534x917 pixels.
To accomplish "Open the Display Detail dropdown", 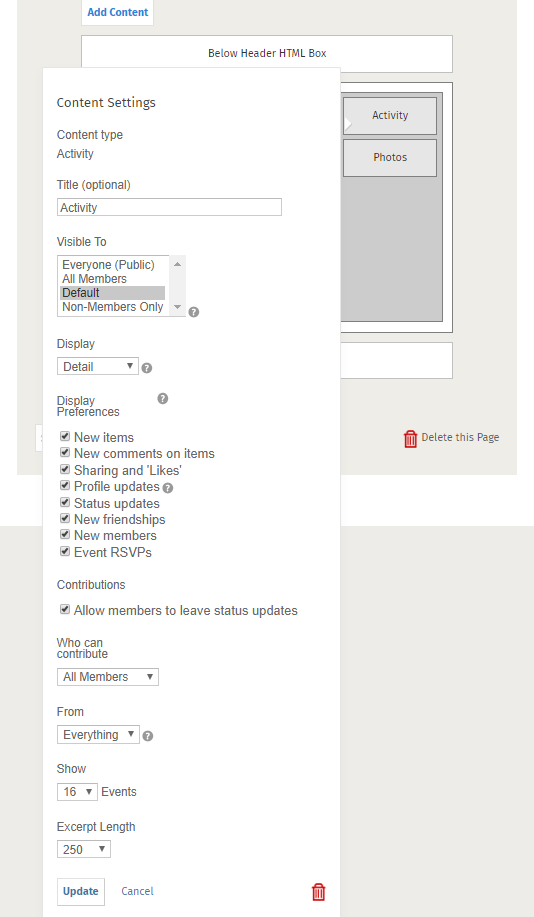I will tap(98, 367).
